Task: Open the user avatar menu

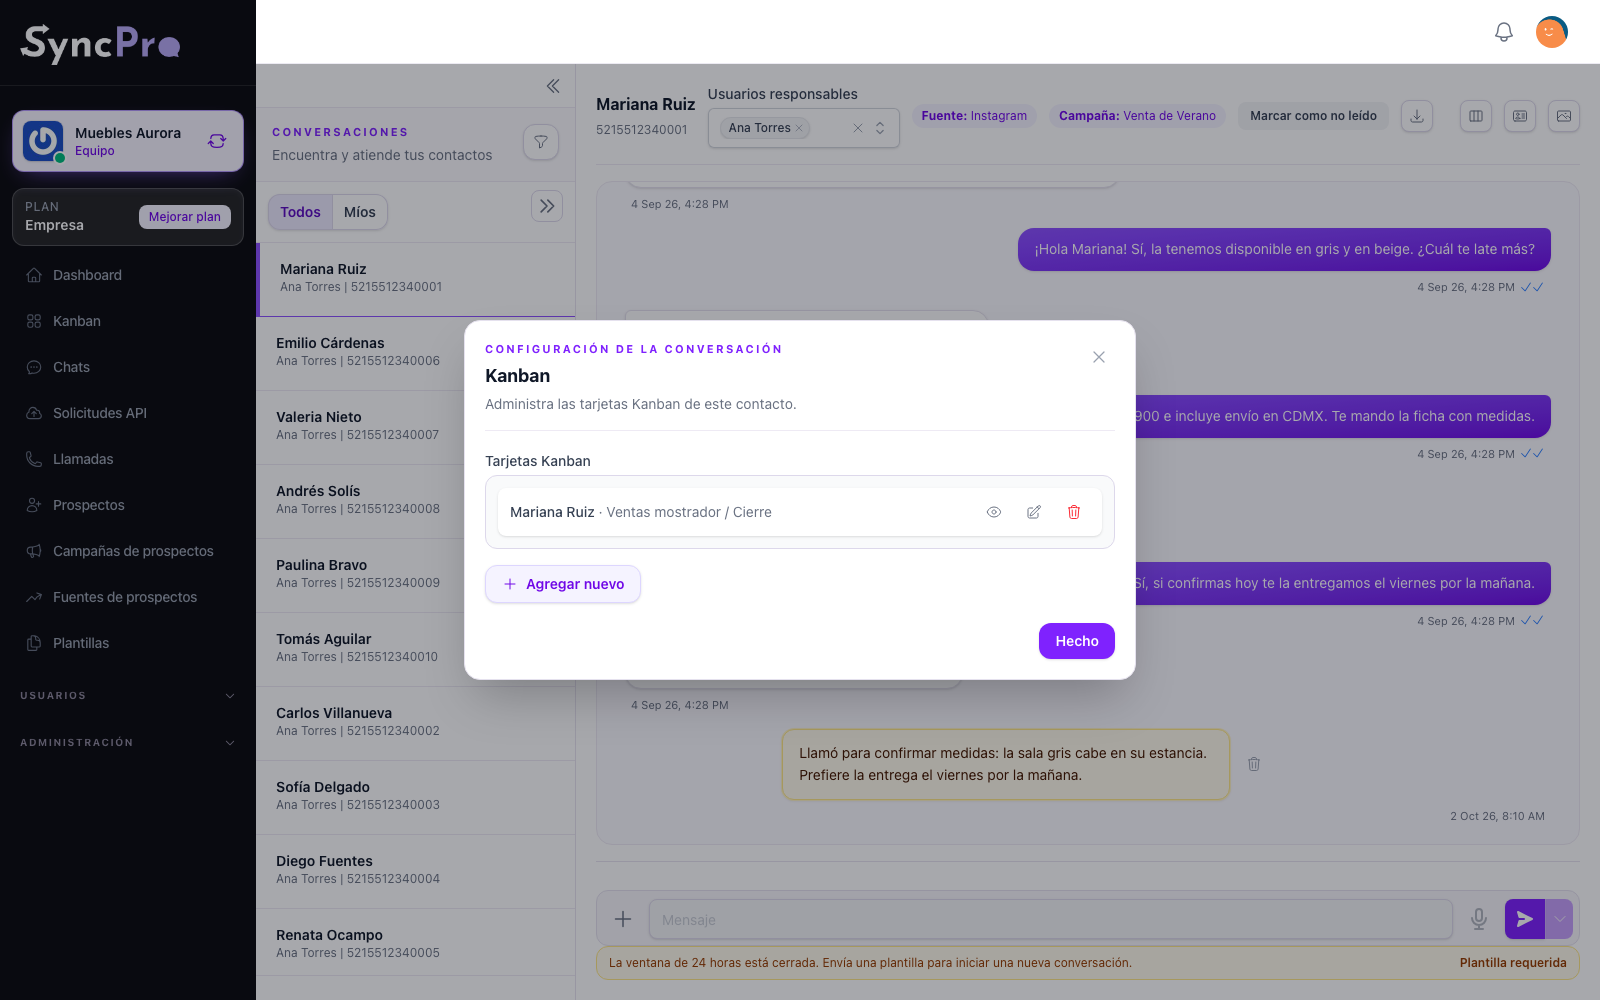Action: point(1551,32)
